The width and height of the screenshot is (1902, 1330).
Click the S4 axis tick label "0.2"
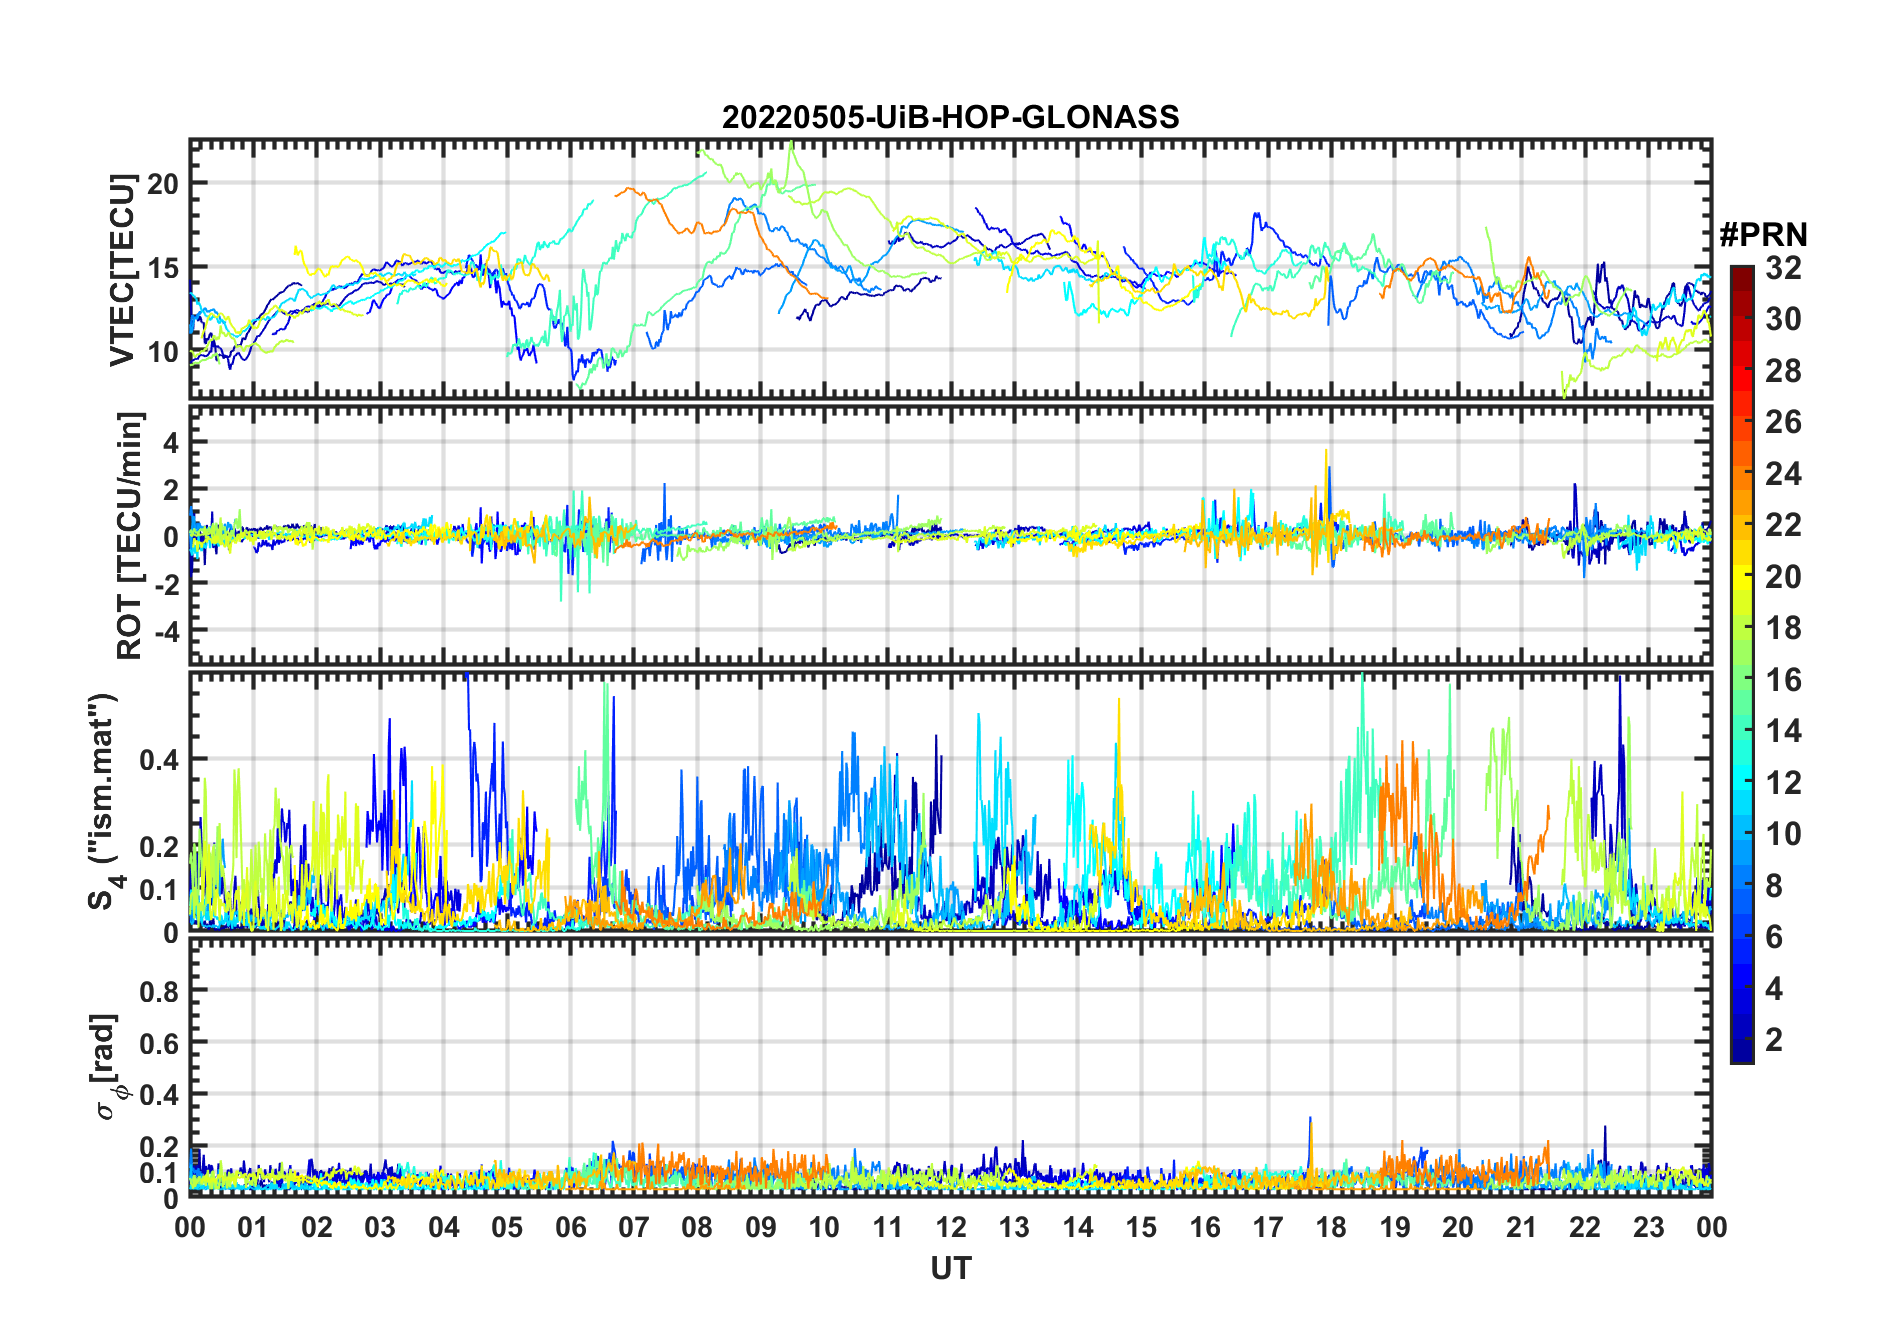160,846
